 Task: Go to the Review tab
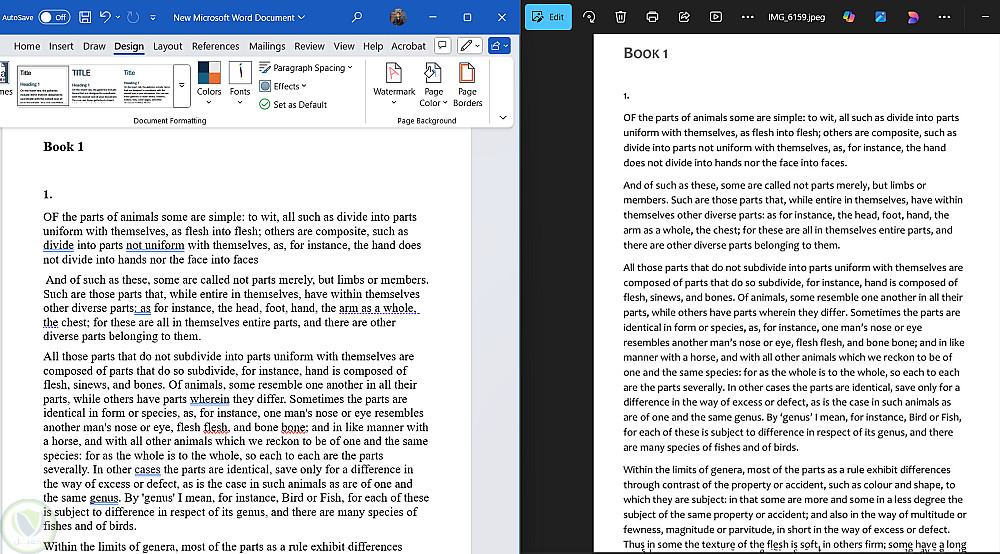coord(309,46)
